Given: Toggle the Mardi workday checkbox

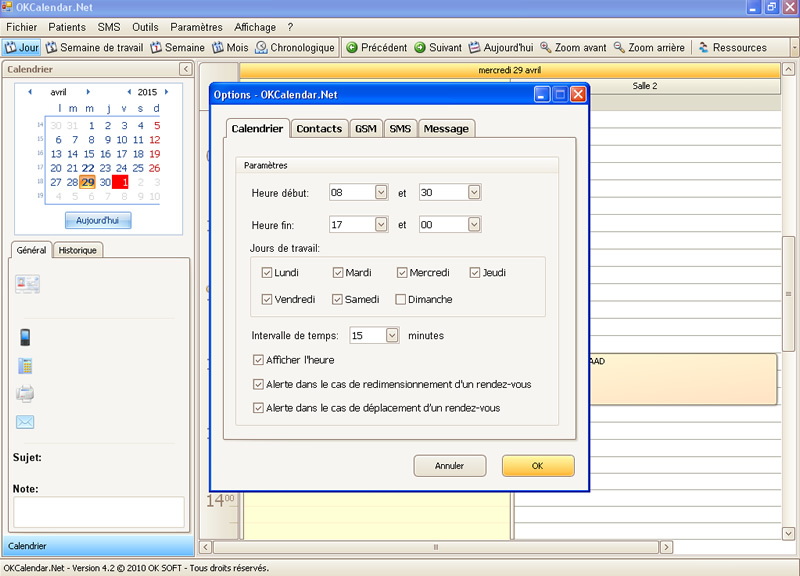Looking at the screenshot, I should pos(338,272).
